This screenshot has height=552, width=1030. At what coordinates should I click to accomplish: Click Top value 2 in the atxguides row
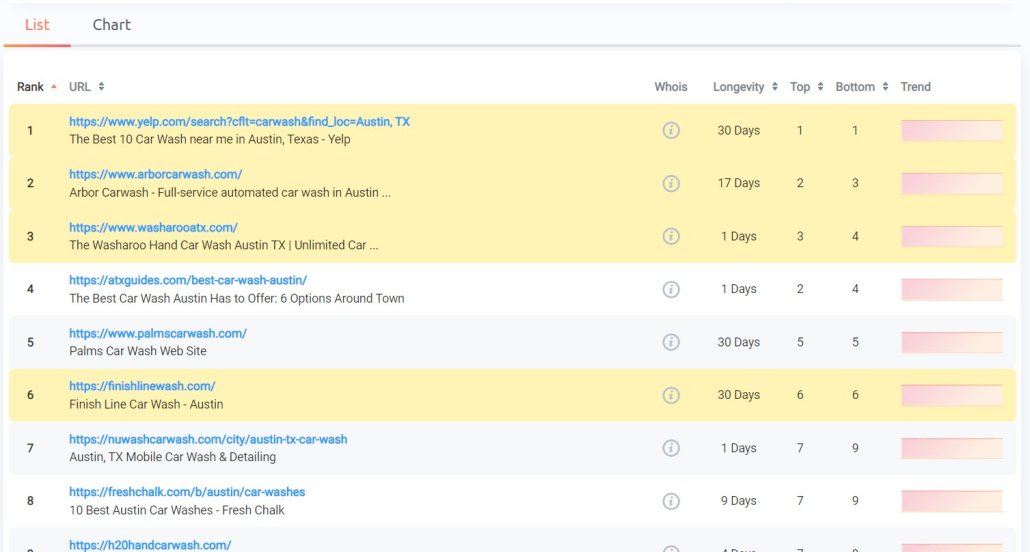pos(800,289)
